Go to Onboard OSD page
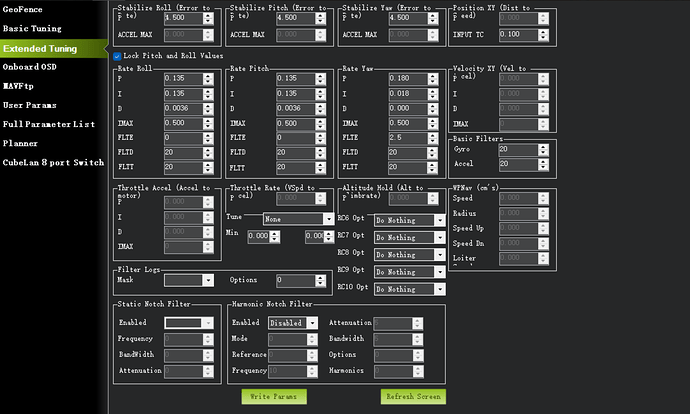This screenshot has height=414, width=690. pos(29,67)
